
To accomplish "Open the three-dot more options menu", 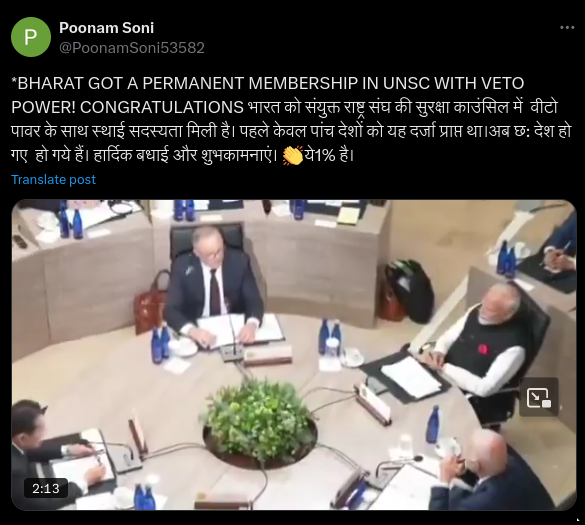I will pos(567,28).
